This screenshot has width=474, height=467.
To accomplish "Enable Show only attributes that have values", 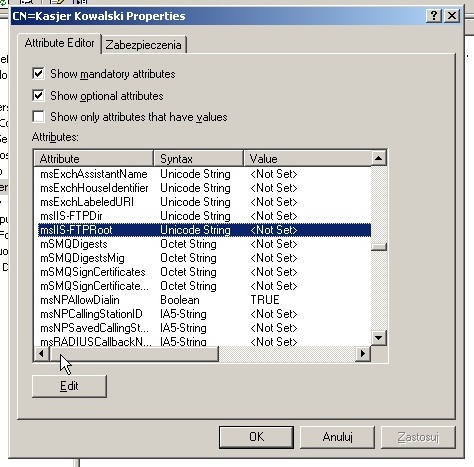I will pyautogui.click(x=38, y=117).
